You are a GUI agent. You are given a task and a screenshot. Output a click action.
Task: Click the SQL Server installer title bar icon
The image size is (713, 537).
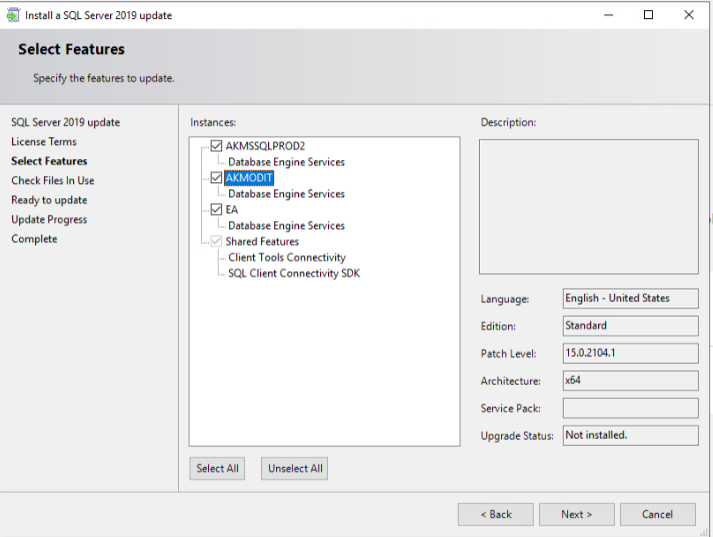point(13,15)
